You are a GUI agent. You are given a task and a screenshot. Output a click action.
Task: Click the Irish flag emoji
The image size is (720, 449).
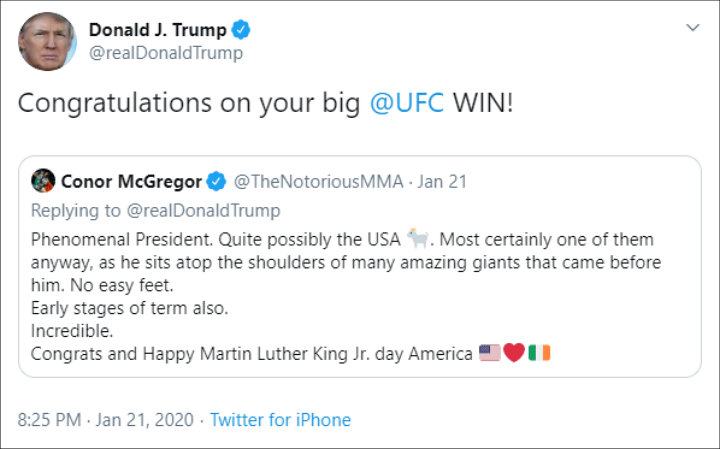[x=539, y=353]
